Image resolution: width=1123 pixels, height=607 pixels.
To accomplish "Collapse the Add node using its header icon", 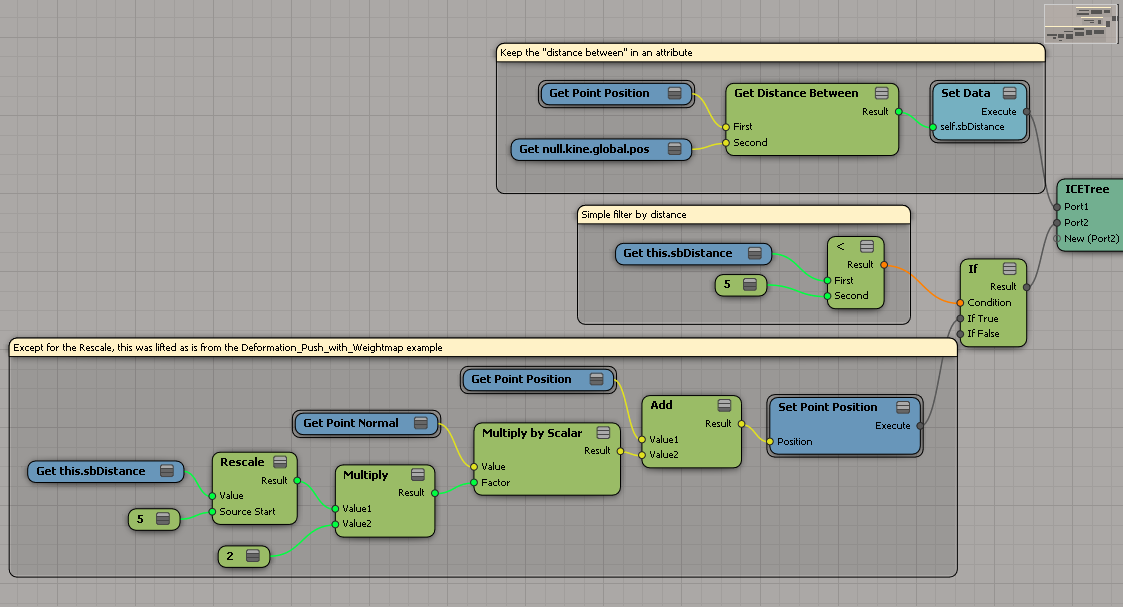I will pos(725,405).
